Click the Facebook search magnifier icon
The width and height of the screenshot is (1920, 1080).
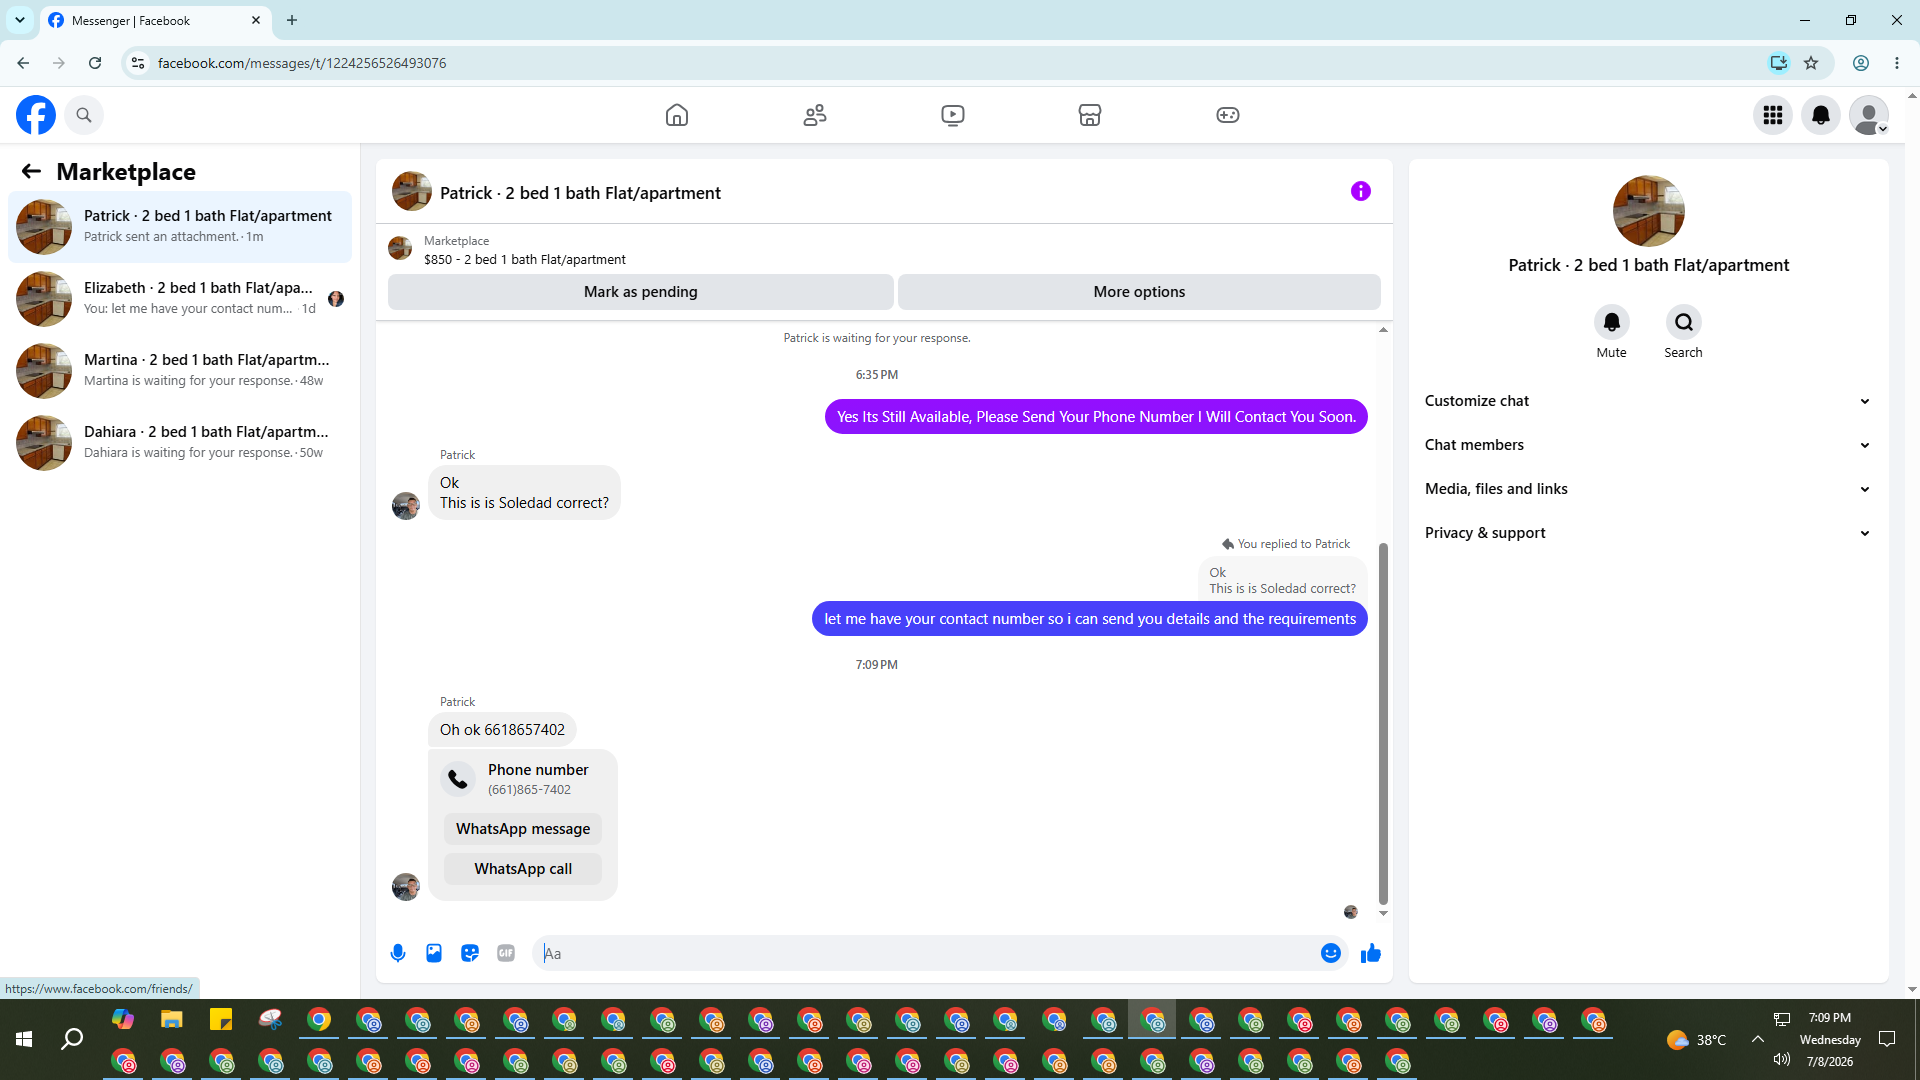coord(84,115)
